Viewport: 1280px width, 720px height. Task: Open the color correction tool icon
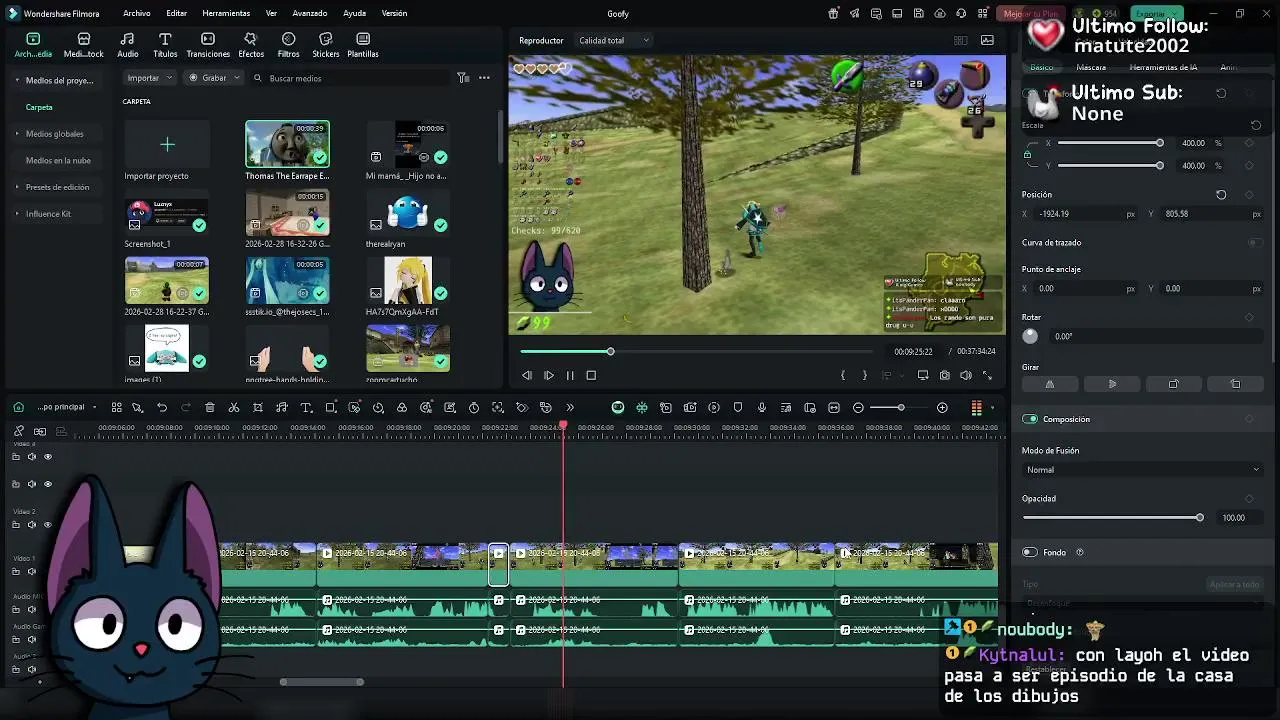point(402,407)
